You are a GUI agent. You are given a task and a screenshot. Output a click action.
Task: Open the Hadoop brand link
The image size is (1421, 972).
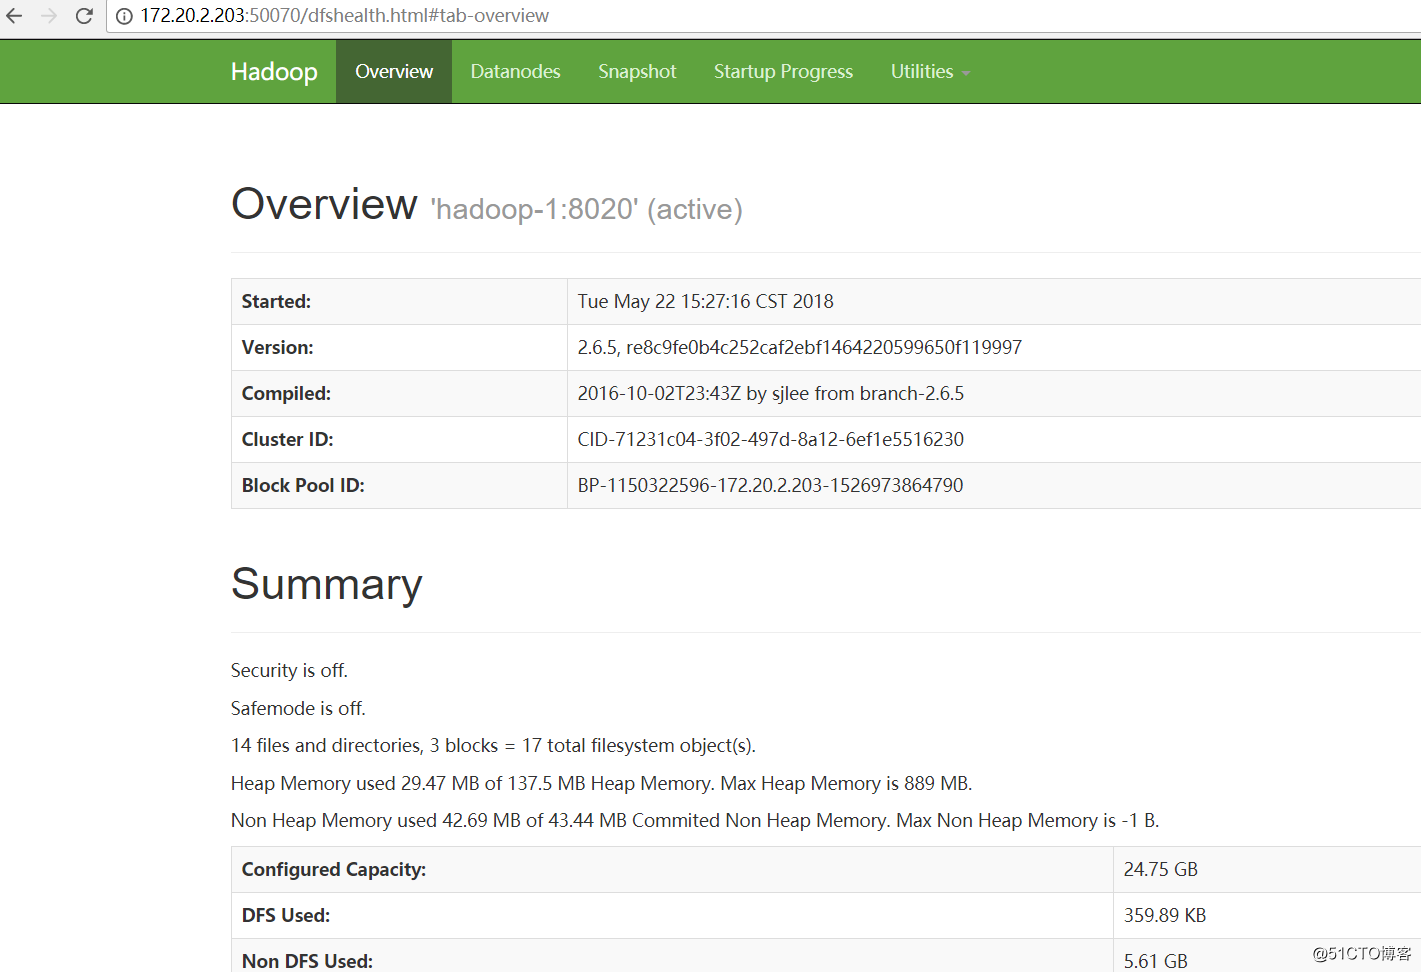point(274,72)
